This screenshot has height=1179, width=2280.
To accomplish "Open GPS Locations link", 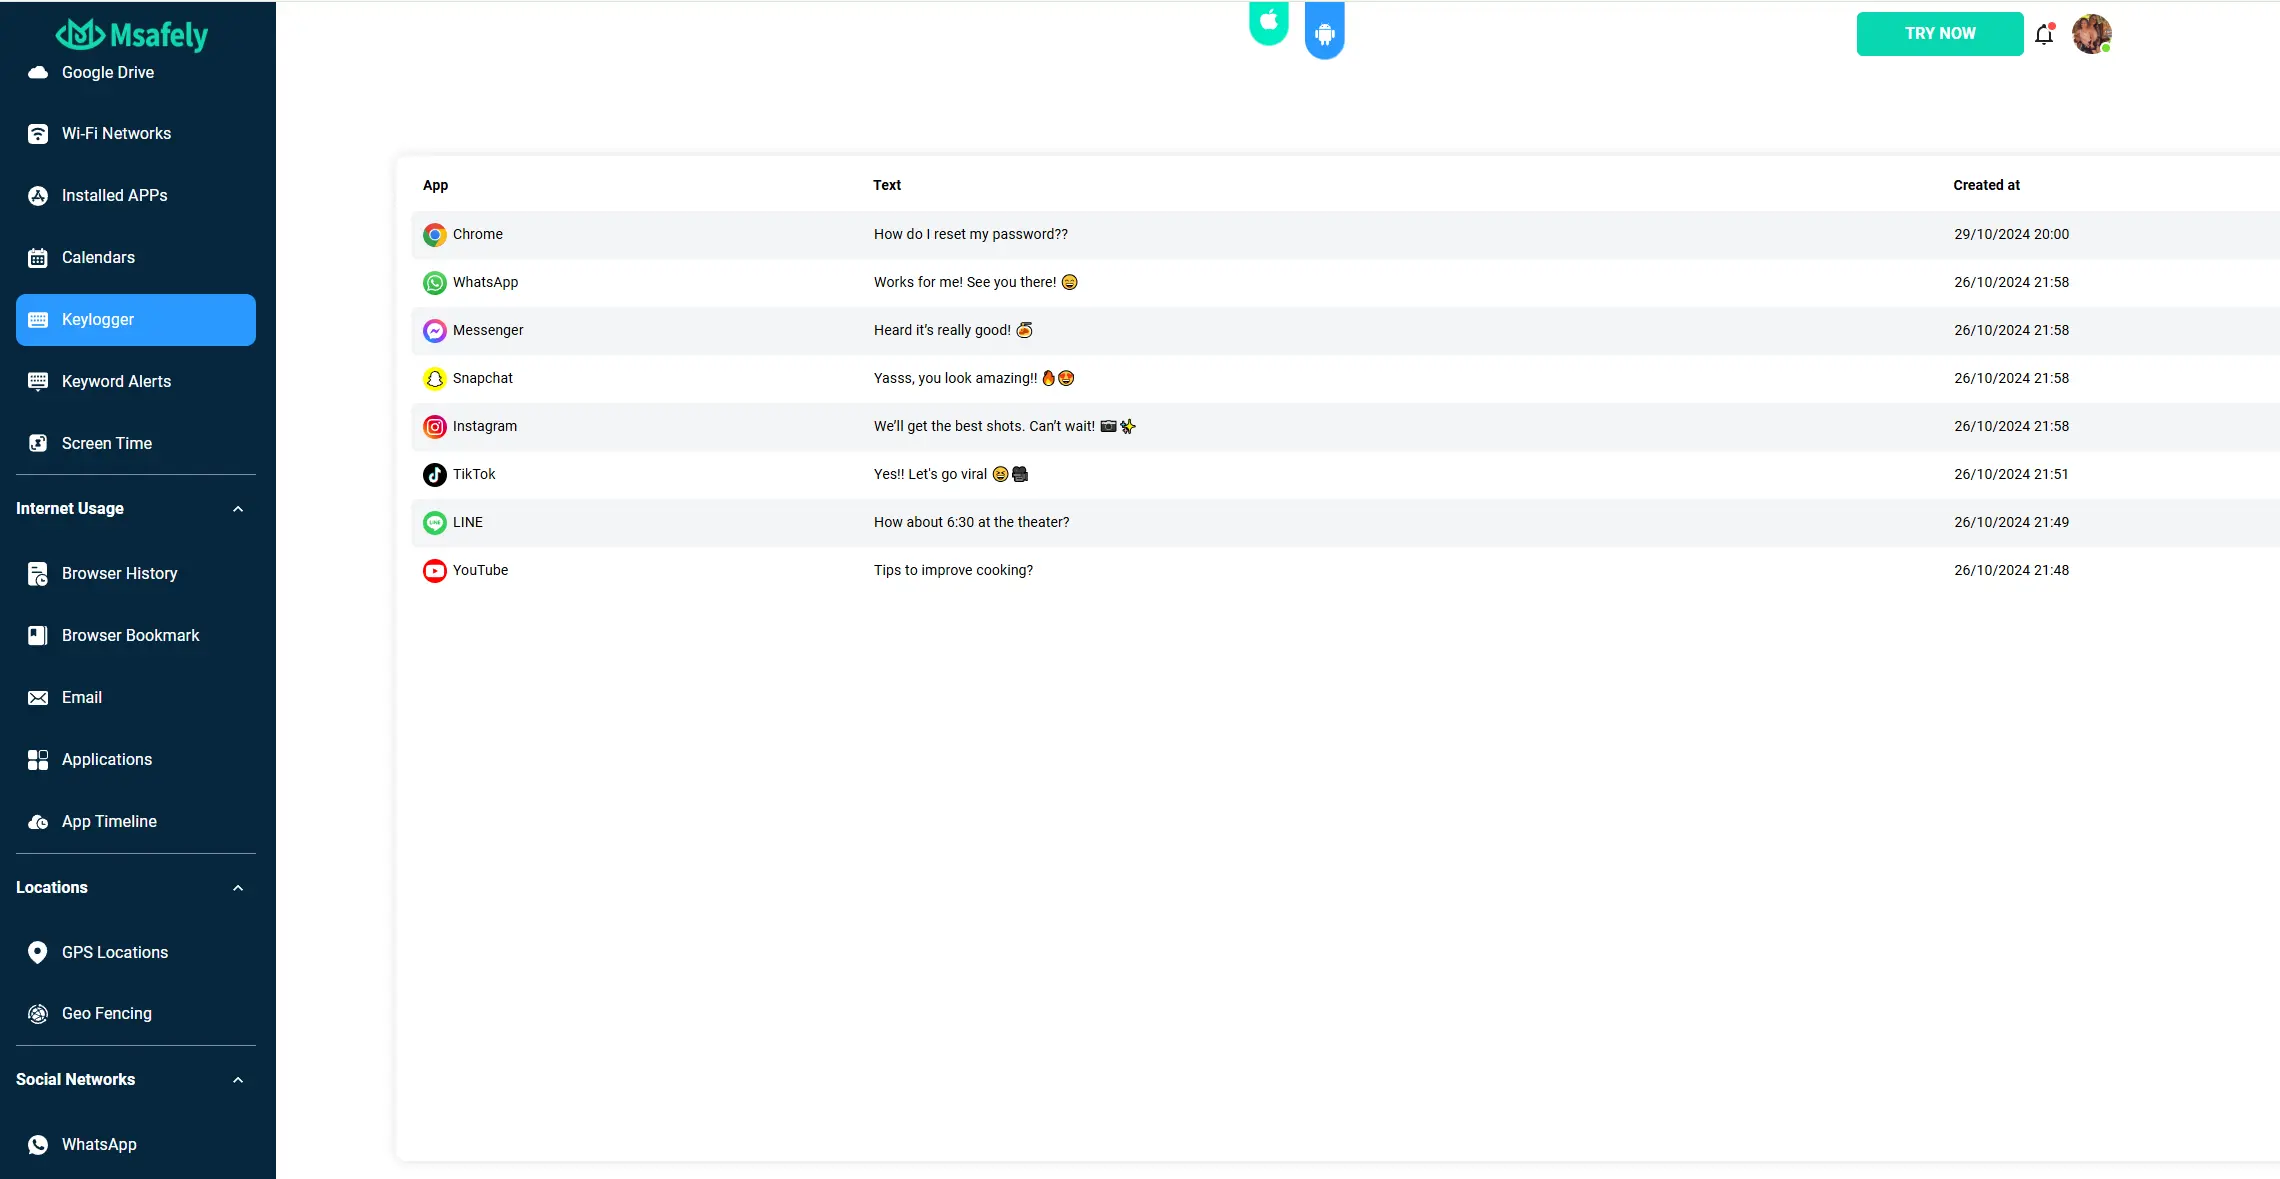I will pyautogui.click(x=136, y=953).
